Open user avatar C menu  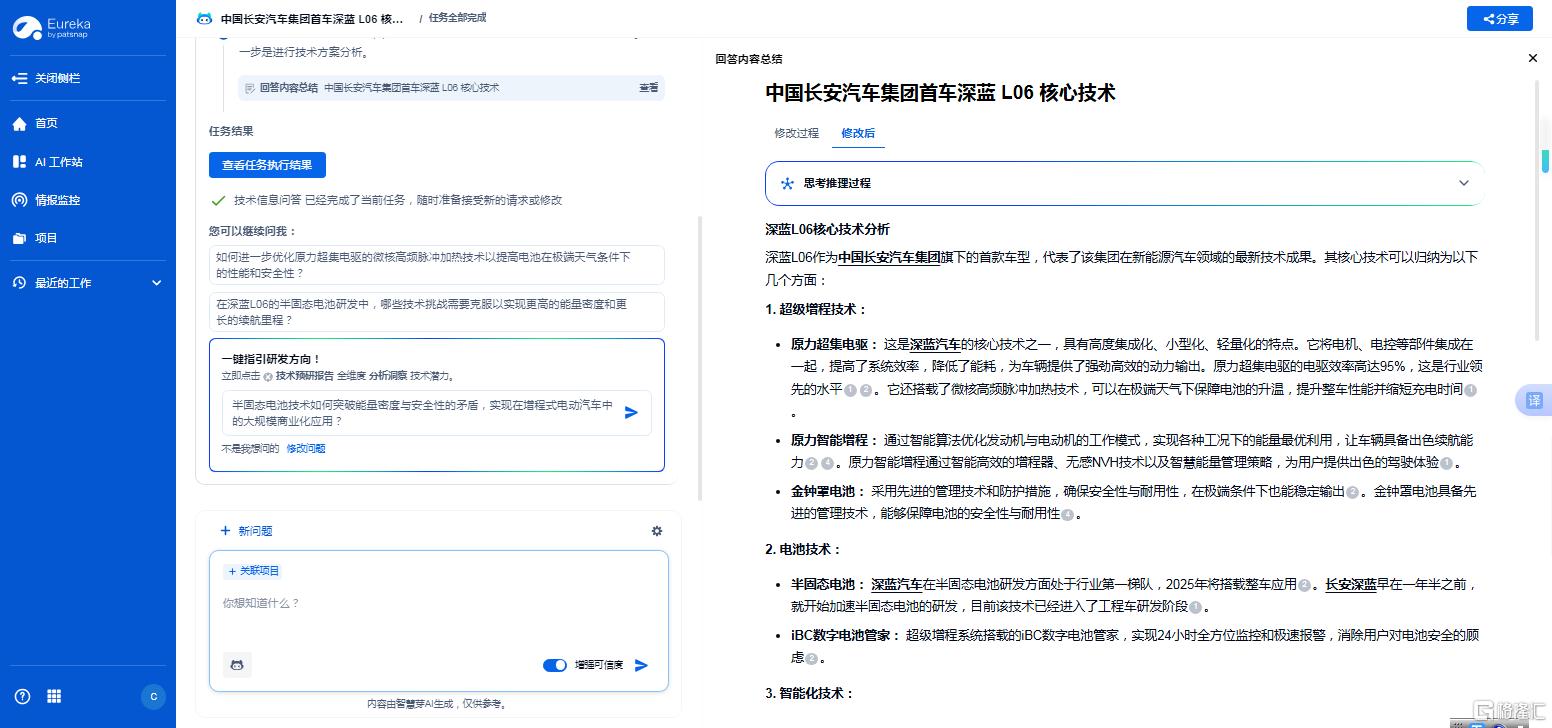153,697
